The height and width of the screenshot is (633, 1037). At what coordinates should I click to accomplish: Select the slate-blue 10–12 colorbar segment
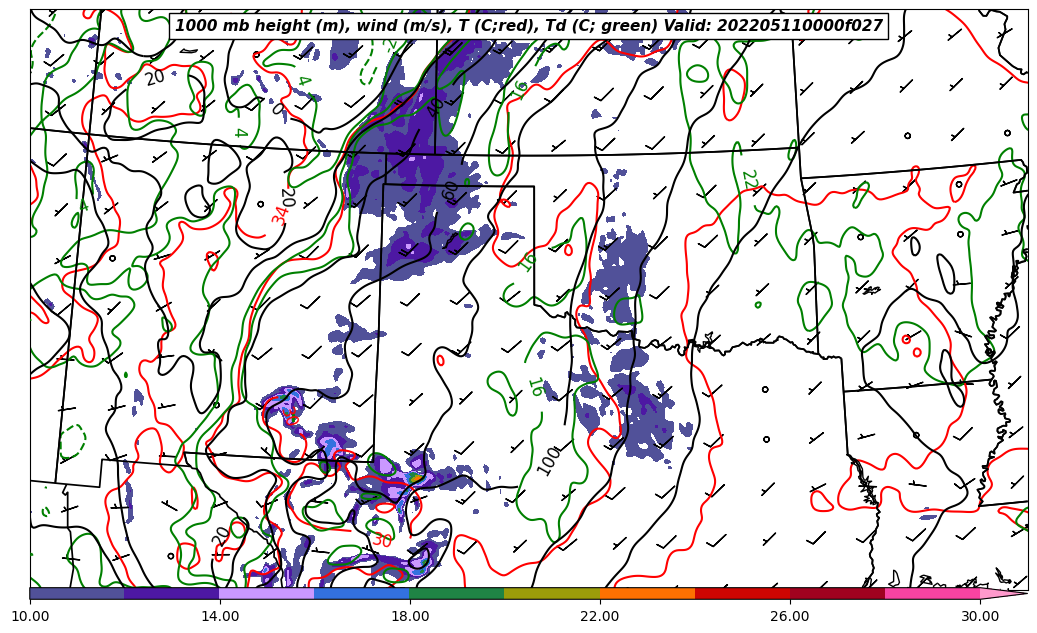(77, 593)
